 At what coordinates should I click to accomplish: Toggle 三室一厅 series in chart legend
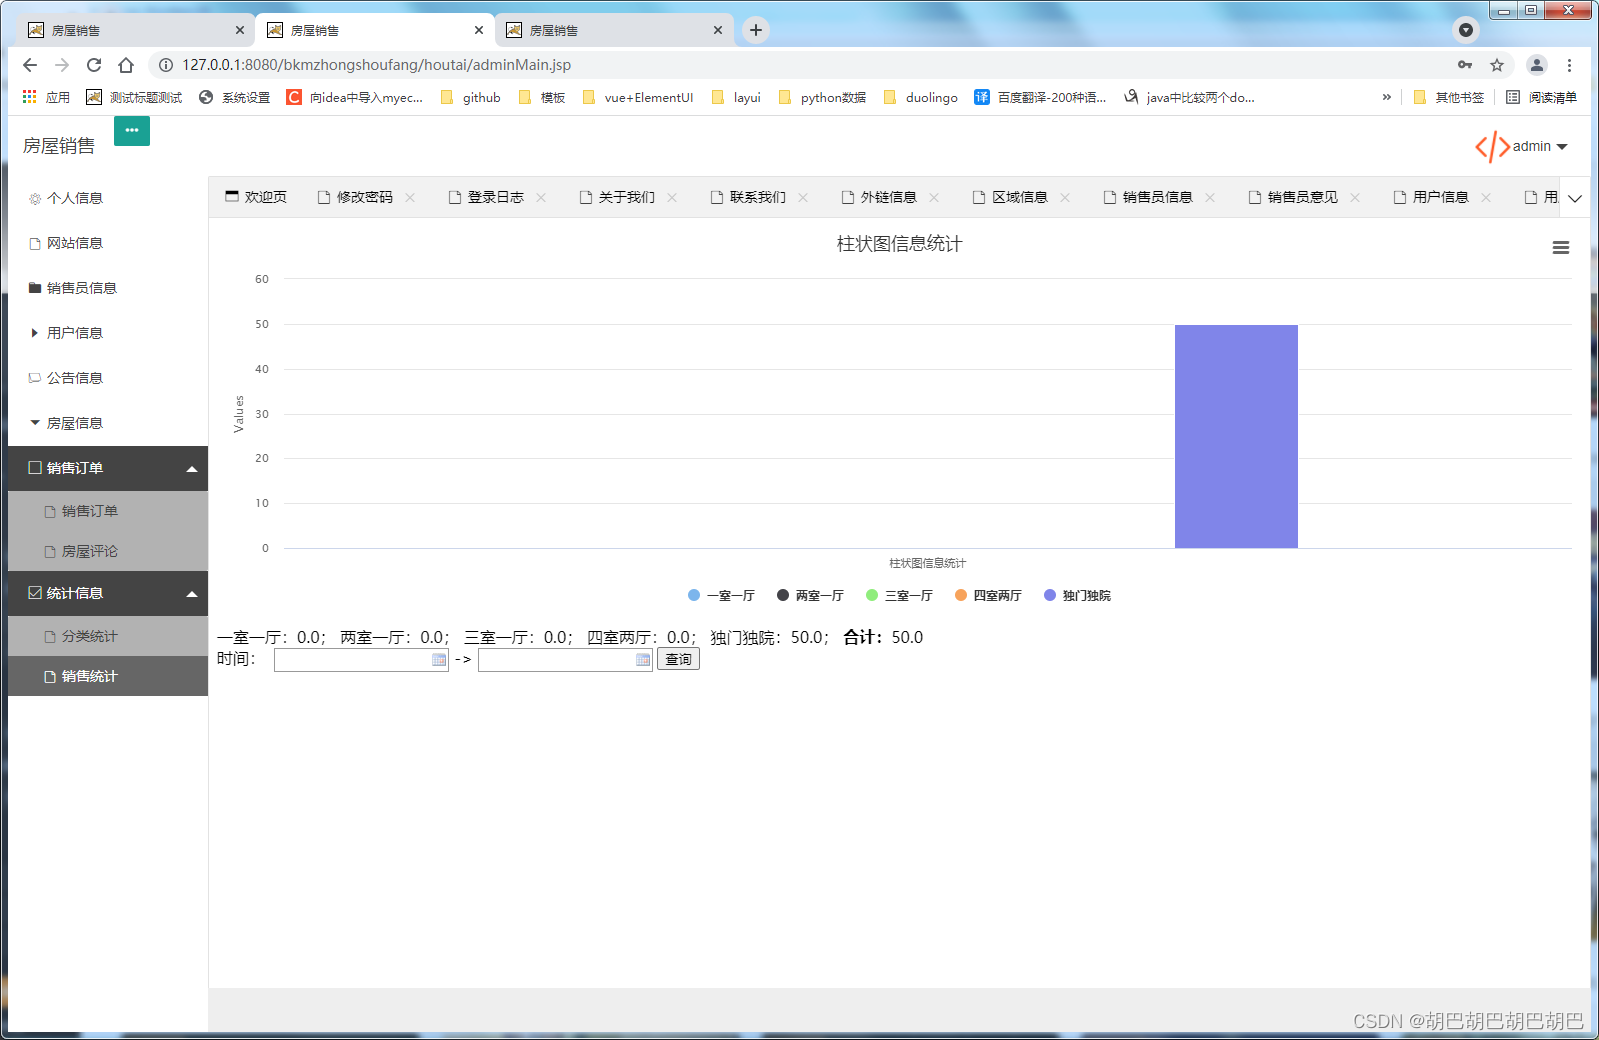[x=899, y=596]
